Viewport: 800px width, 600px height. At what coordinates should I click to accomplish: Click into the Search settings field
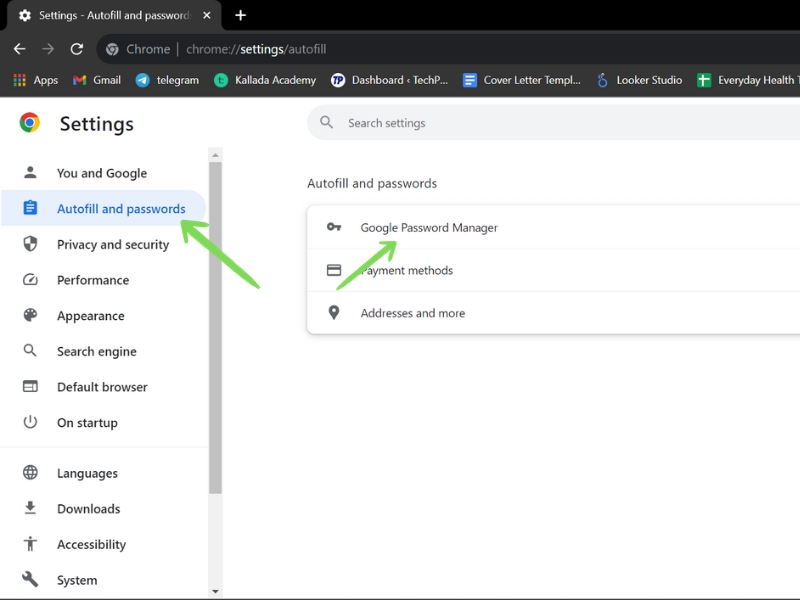[x=554, y=123]
